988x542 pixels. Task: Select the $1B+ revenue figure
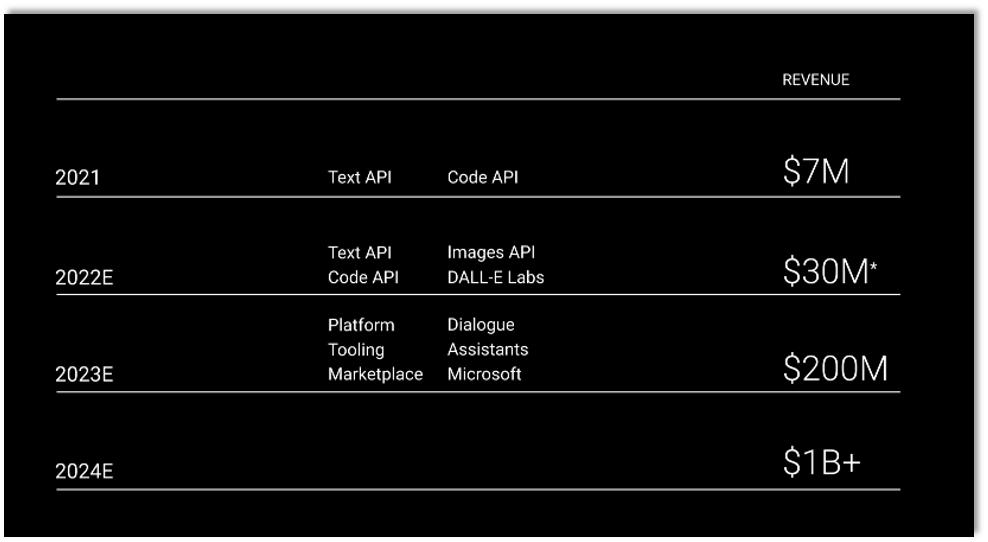(x=821, y=464)
